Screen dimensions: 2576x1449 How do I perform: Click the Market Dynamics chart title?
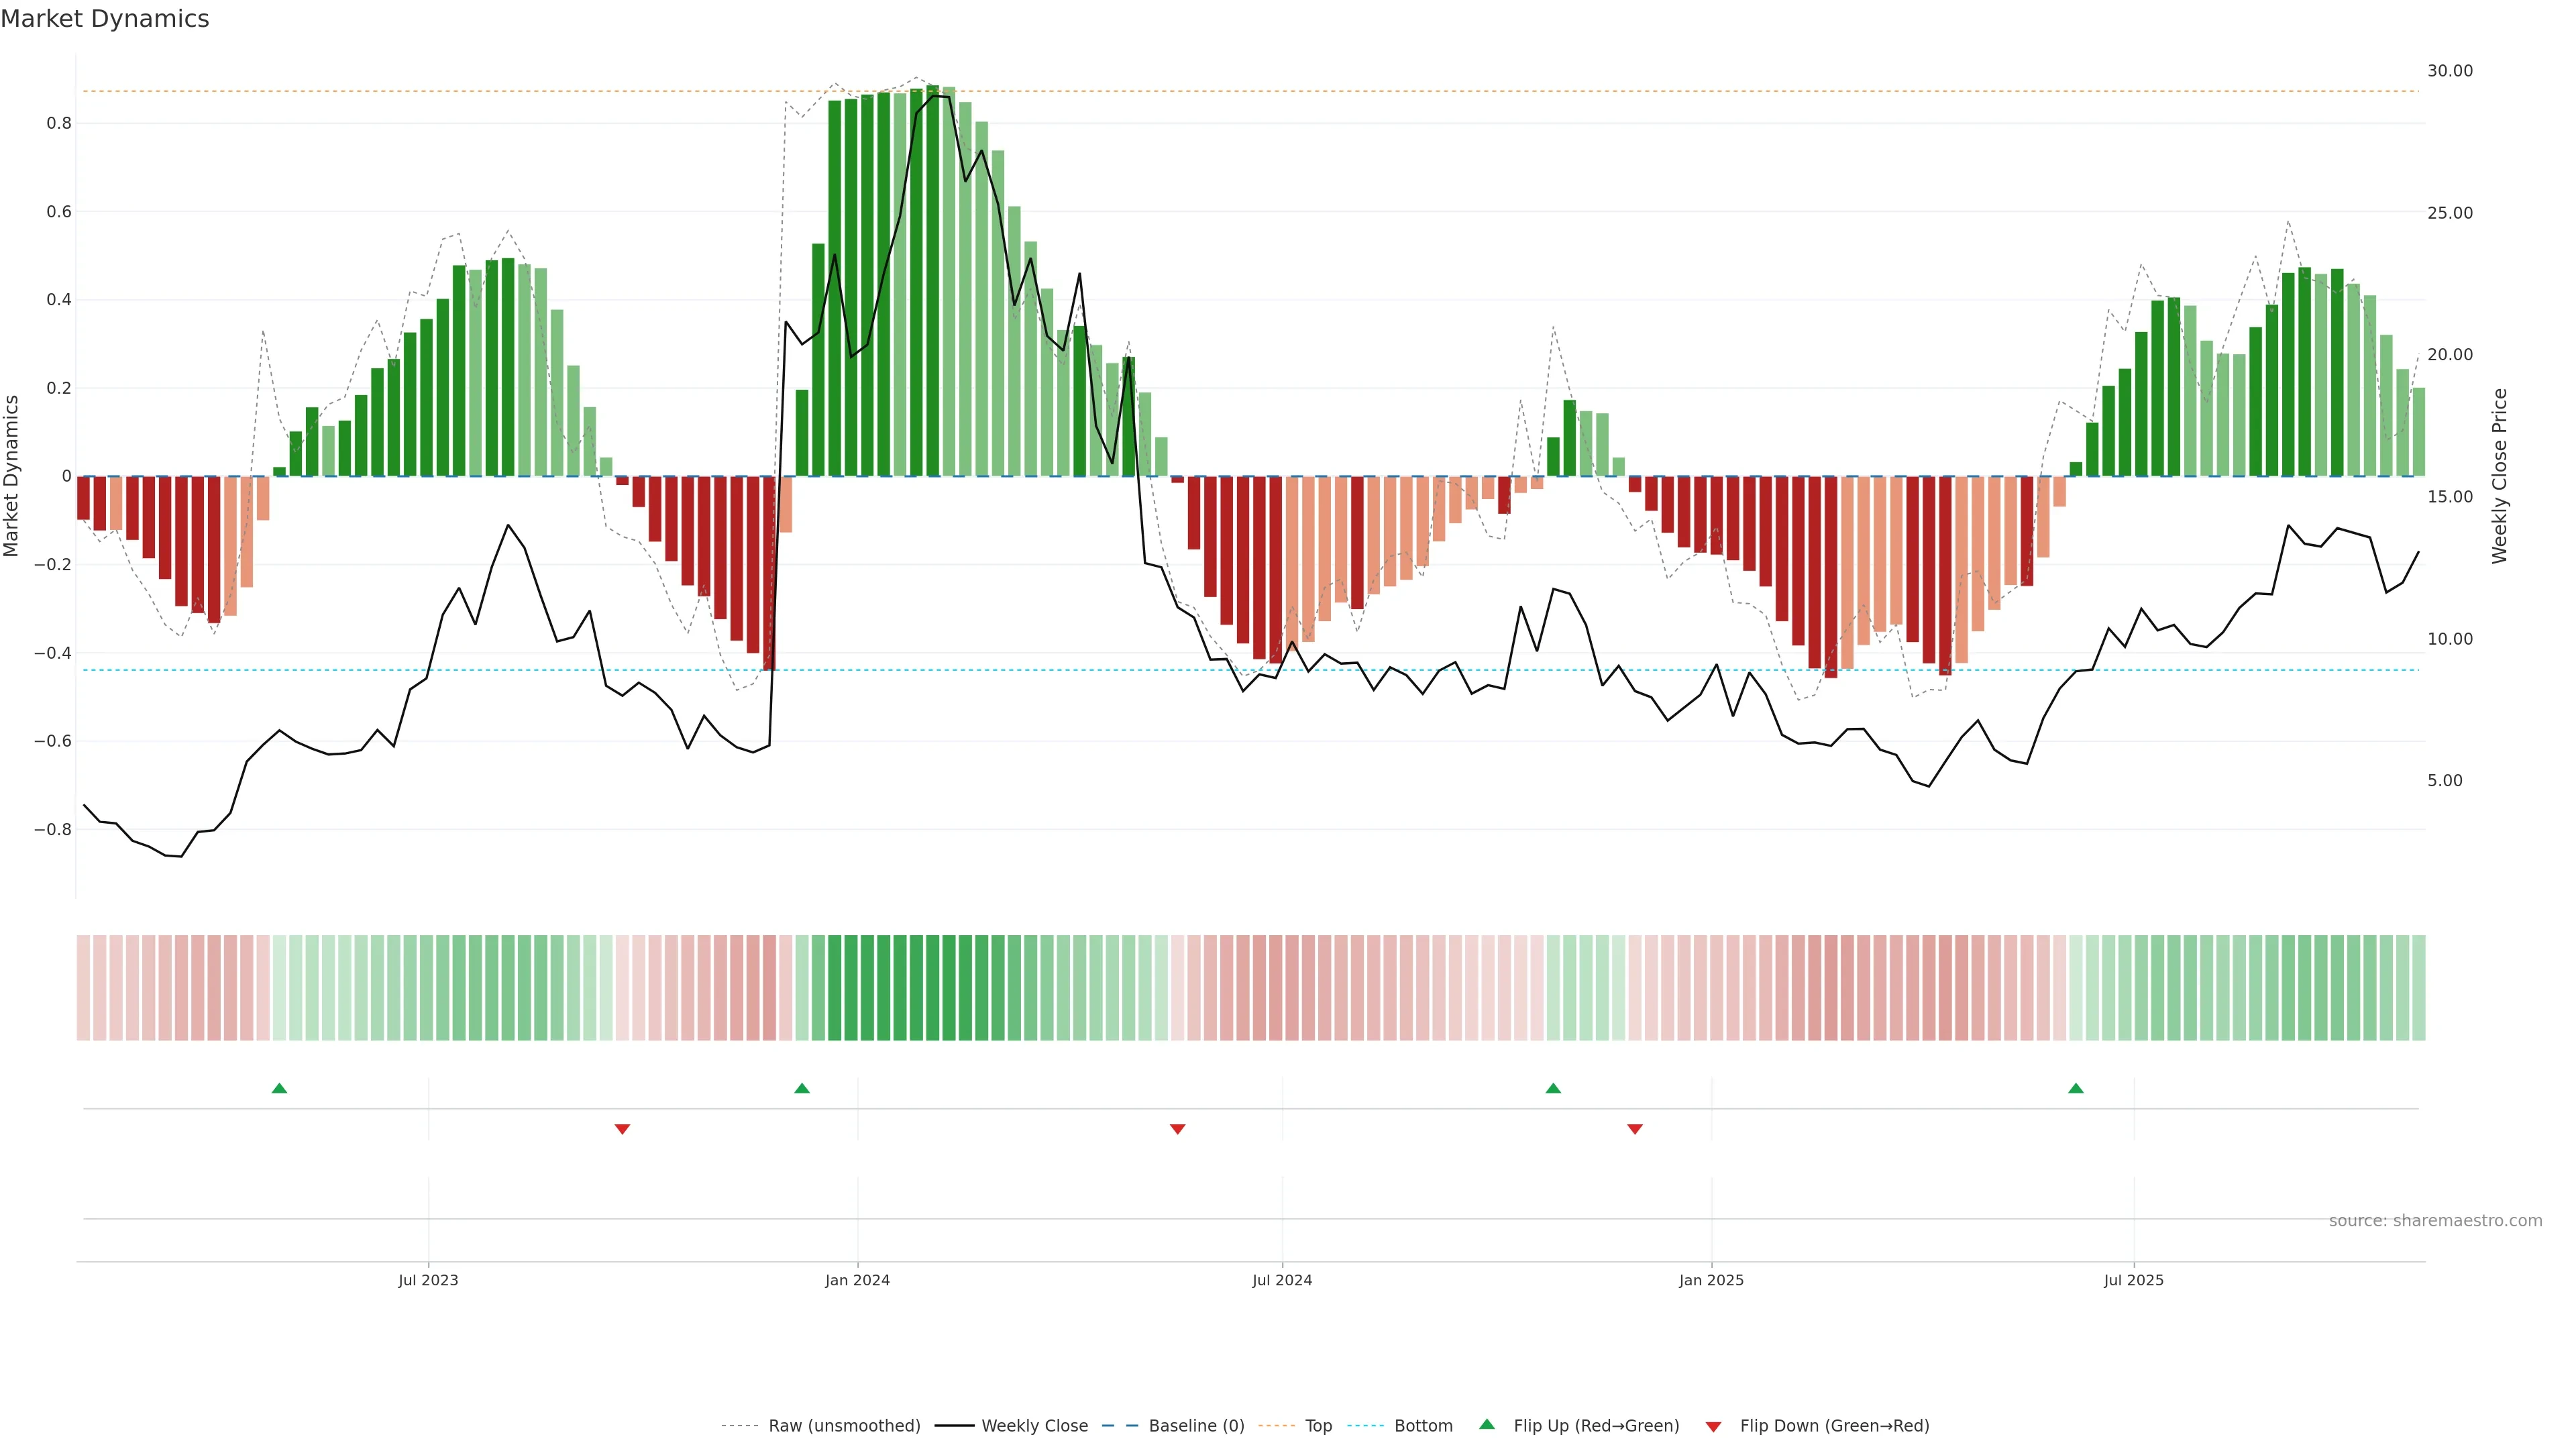point(105,19)
